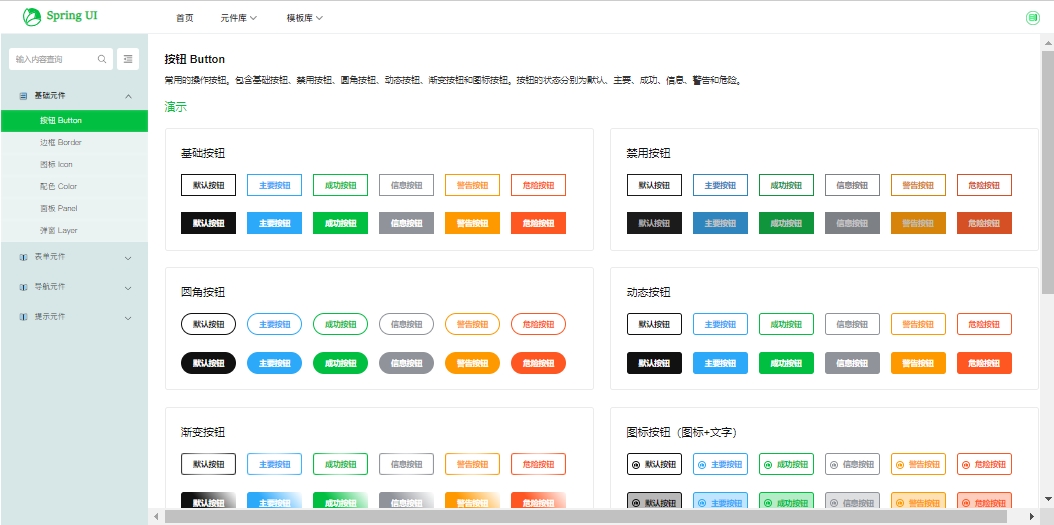The image size is (1054, 525).
Task: Open the 模板库 dropdown in top navigation
Action: [305, 18]
